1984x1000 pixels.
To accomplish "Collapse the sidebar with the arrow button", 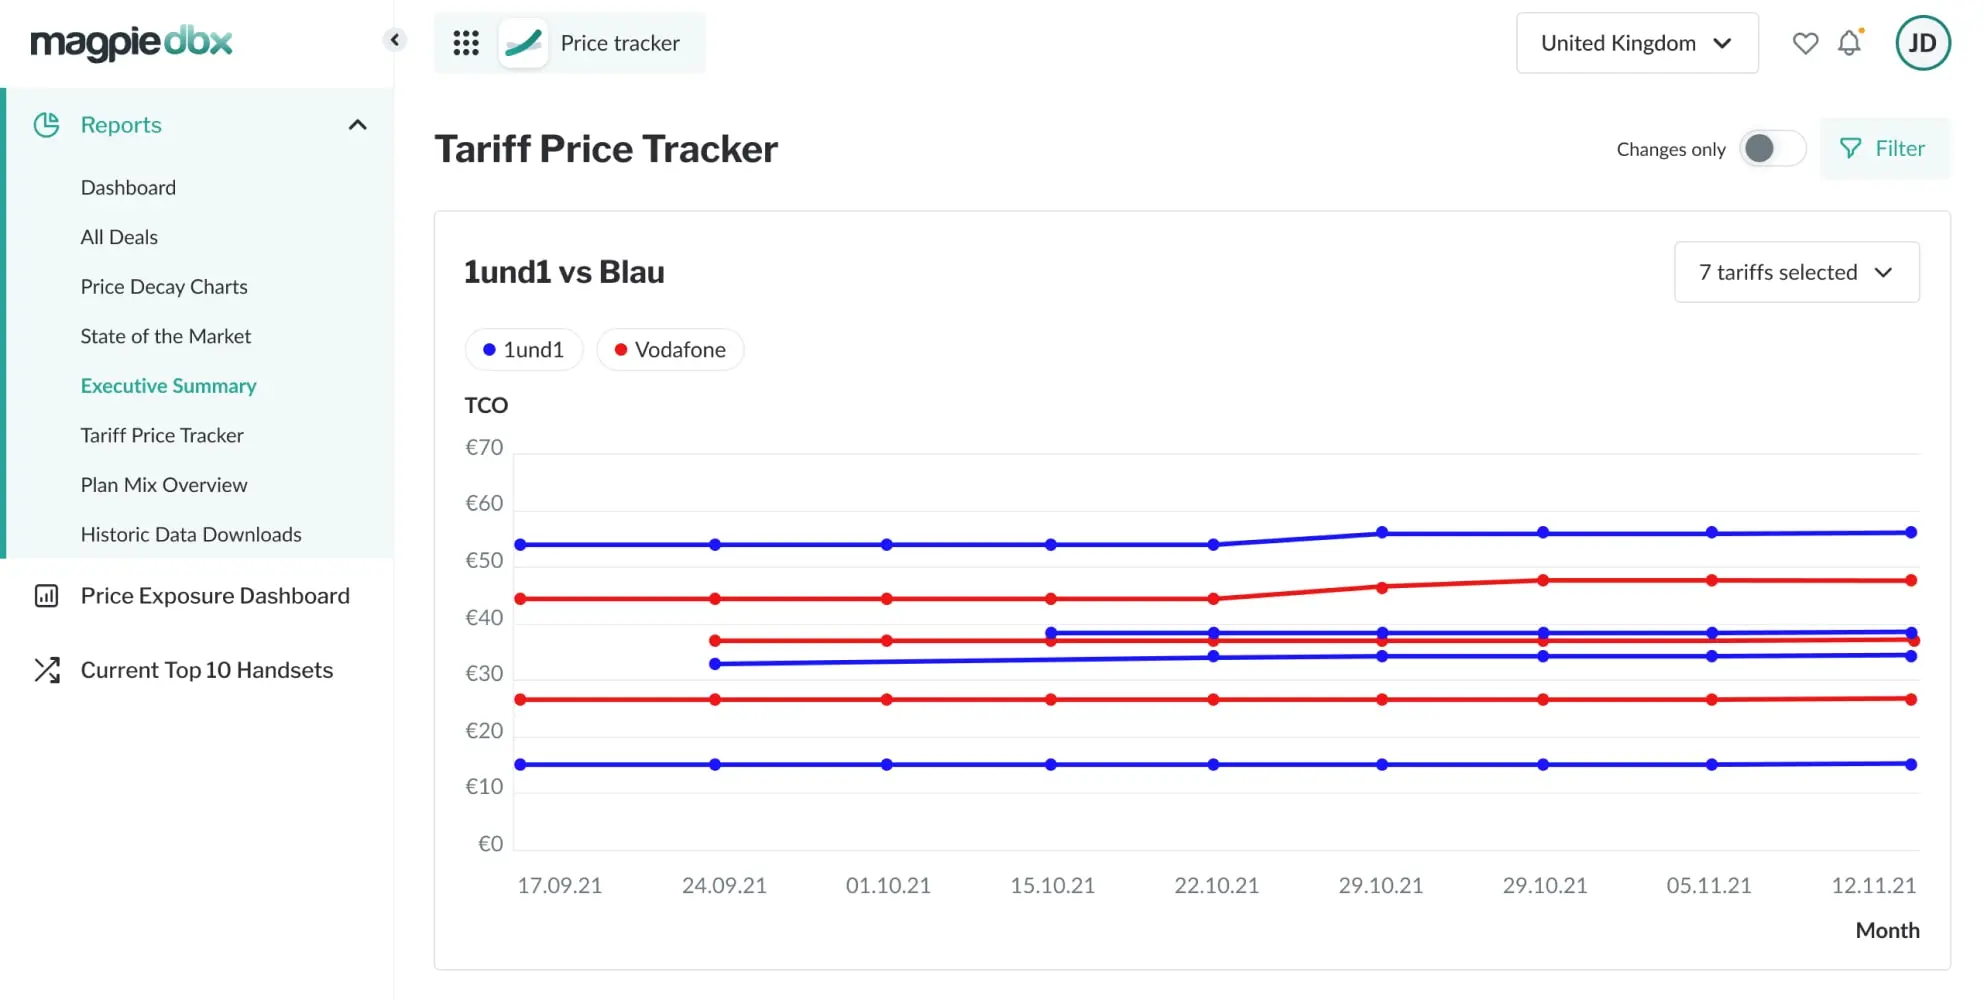I will [x=394, y=40].
